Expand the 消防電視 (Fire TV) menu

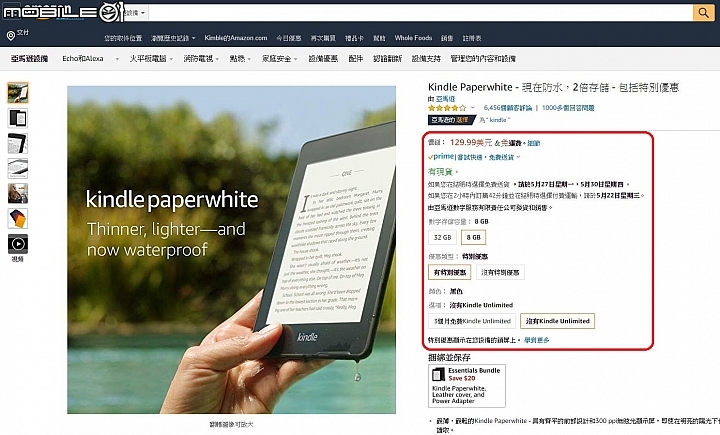click(201, 59)
